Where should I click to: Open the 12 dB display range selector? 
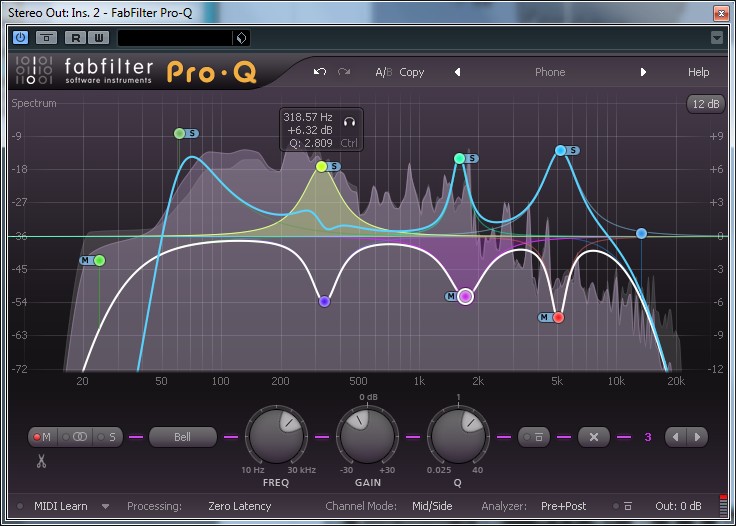pyautogui.click(x=705, y=104)
